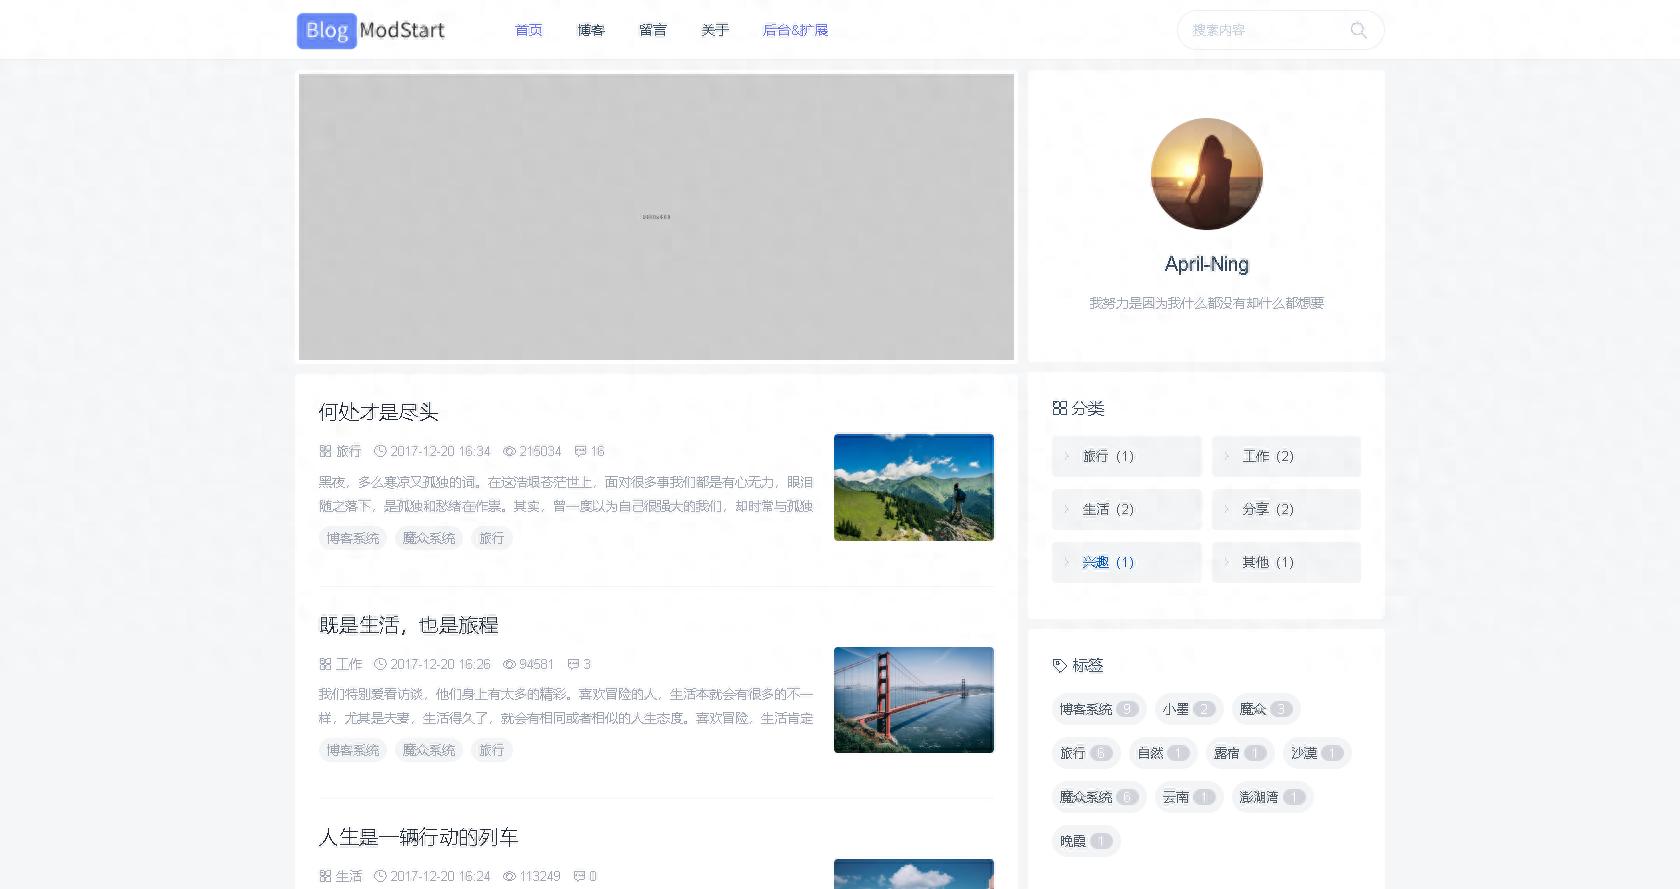Select category 分享 (2)
This screenshot has width=1680, height=889.
[x=1286, y=509]
